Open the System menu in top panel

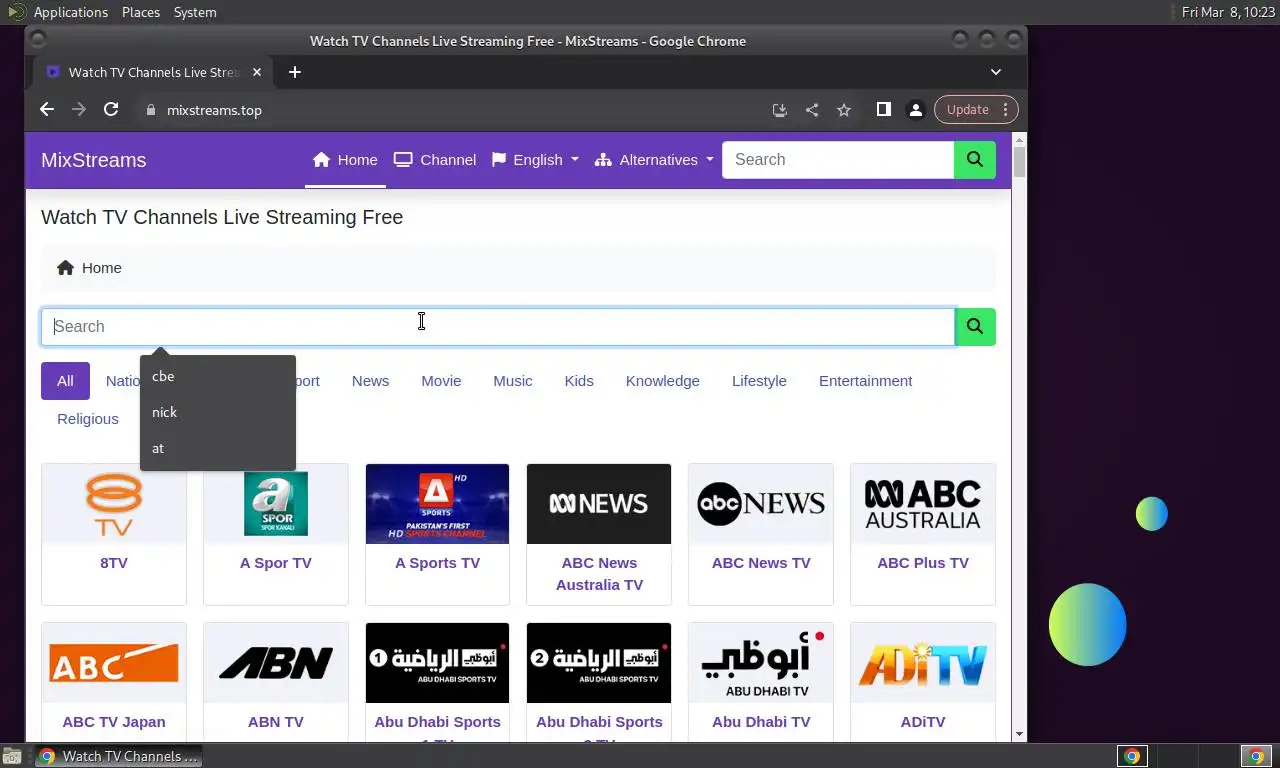[x=195, y=12]
